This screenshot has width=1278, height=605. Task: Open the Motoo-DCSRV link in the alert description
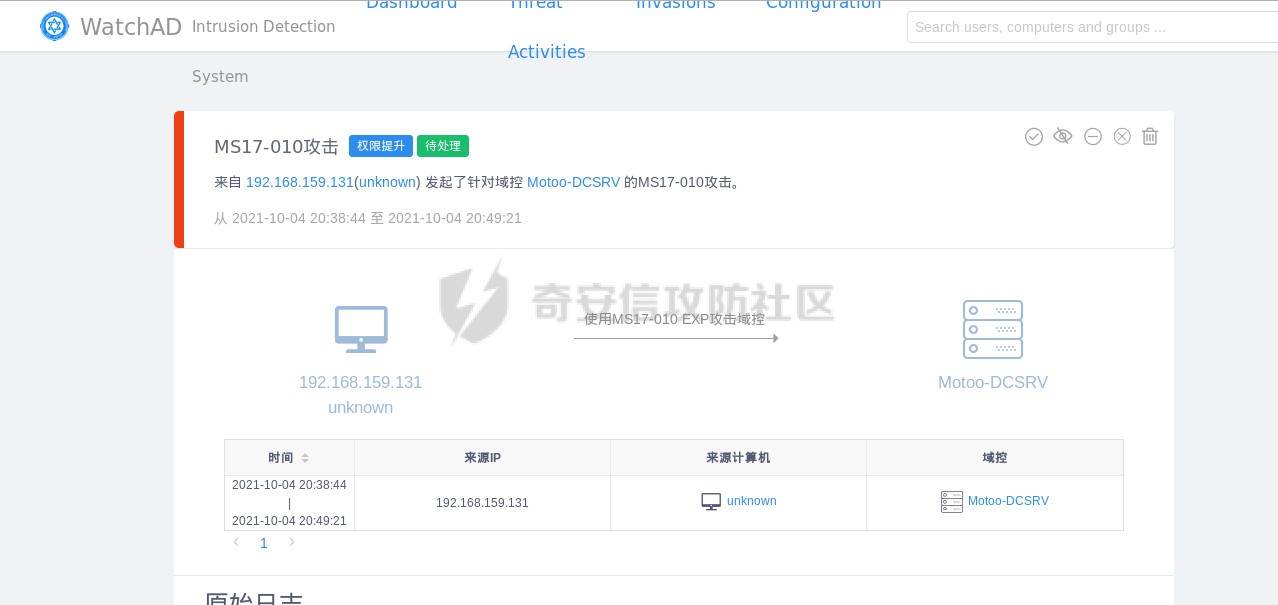click(573, 182)
